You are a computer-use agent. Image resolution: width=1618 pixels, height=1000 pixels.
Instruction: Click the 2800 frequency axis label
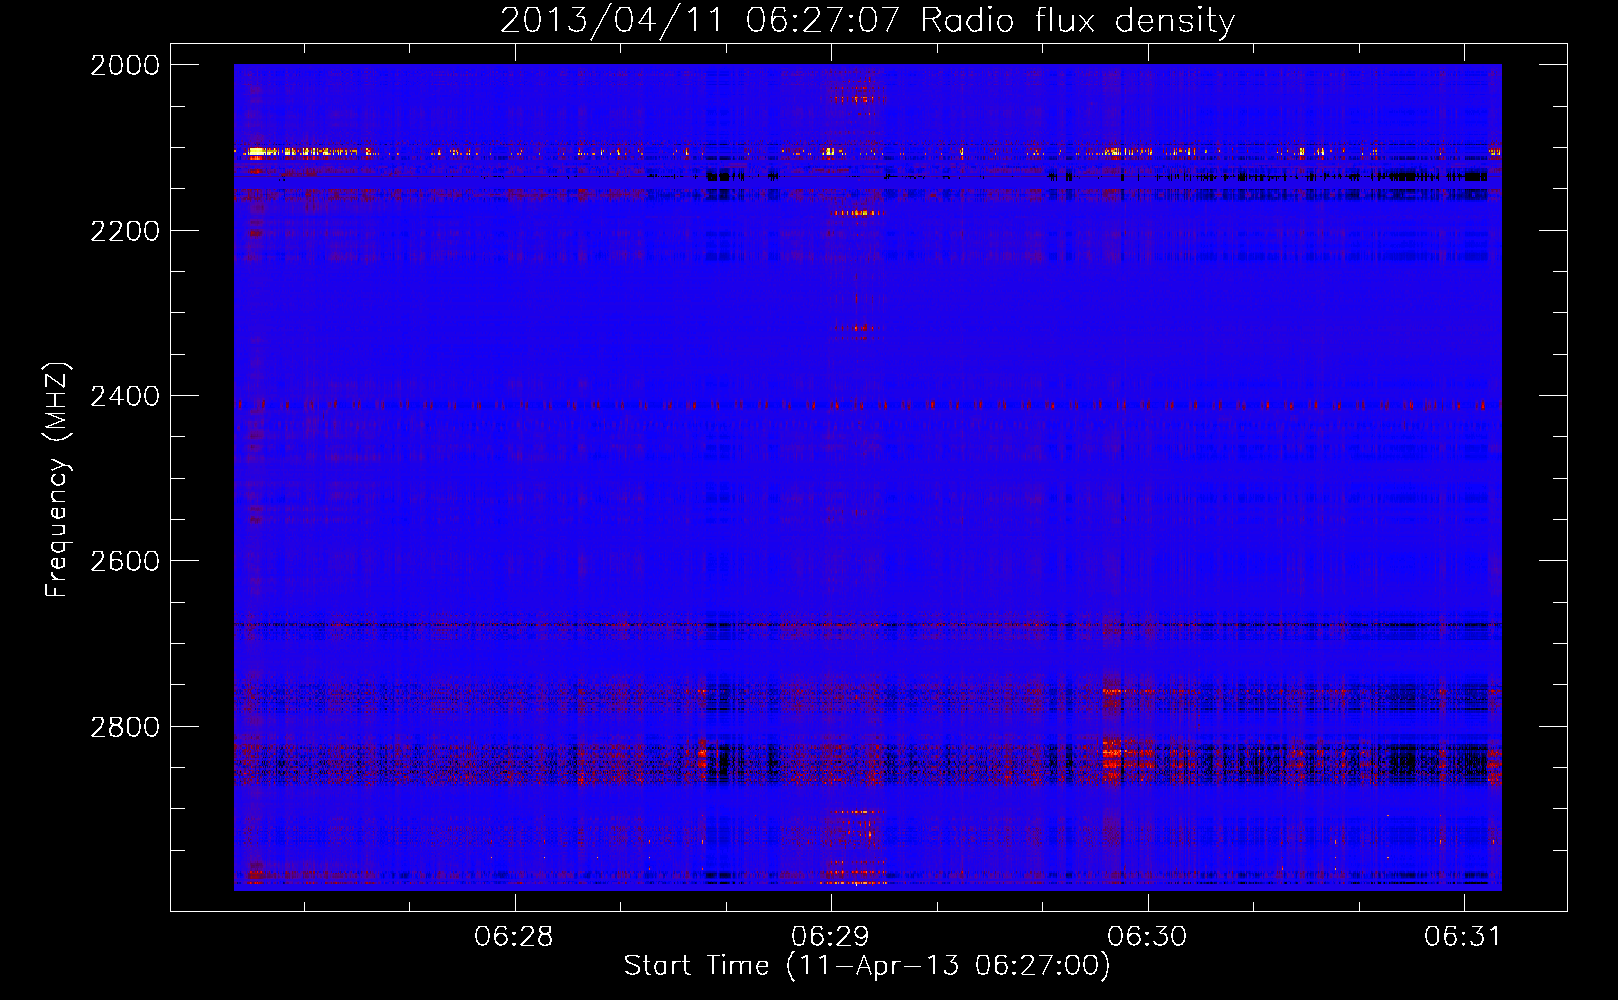(125, 727)
